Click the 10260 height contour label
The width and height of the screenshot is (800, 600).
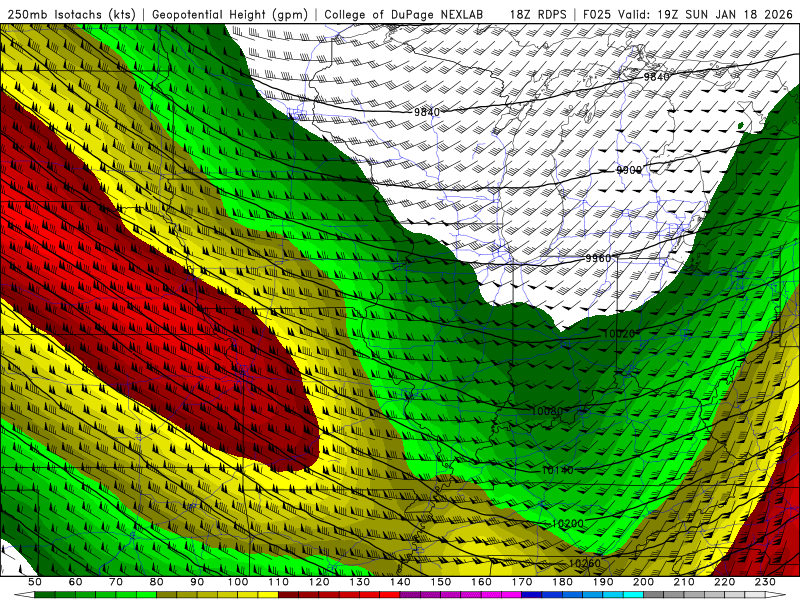coord(585,563)
